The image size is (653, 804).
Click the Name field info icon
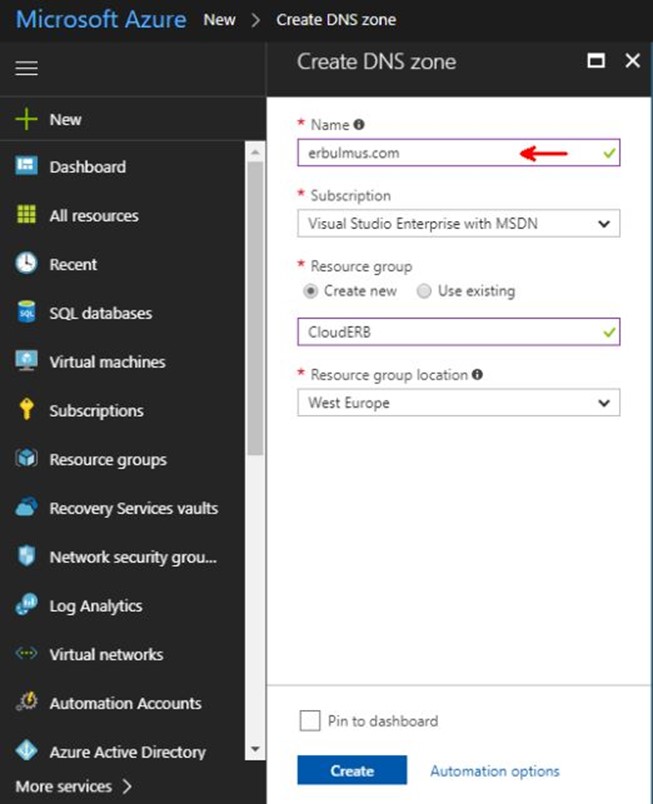point(359,125)
